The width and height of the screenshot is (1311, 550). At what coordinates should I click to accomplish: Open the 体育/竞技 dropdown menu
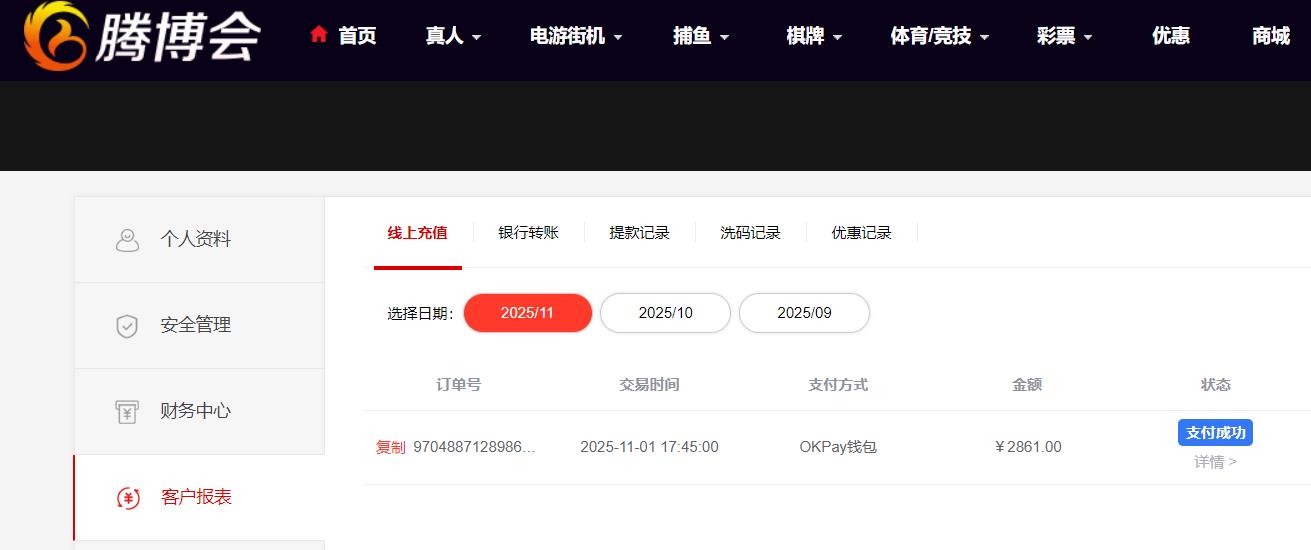pyautogui.click(x=939, y=37)
